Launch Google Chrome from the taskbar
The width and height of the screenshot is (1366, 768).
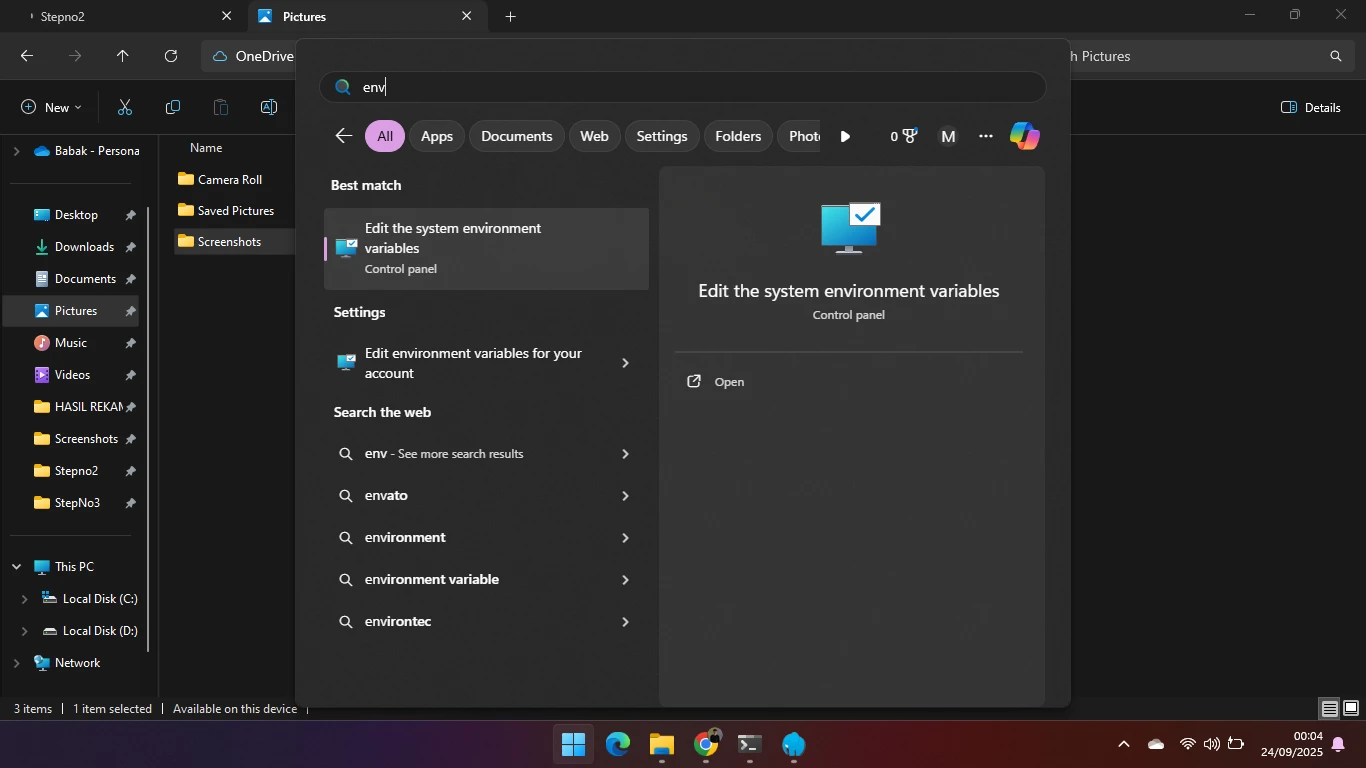coord(706,745)
